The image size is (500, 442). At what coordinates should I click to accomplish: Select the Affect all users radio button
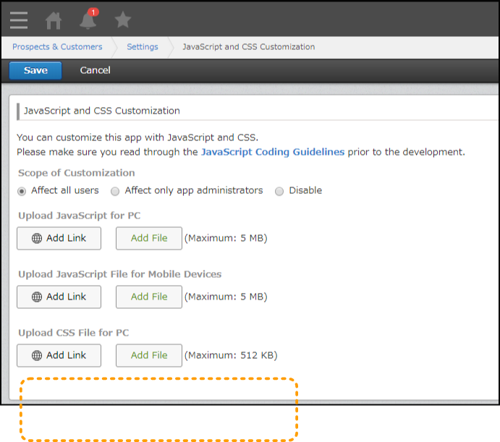22,191
